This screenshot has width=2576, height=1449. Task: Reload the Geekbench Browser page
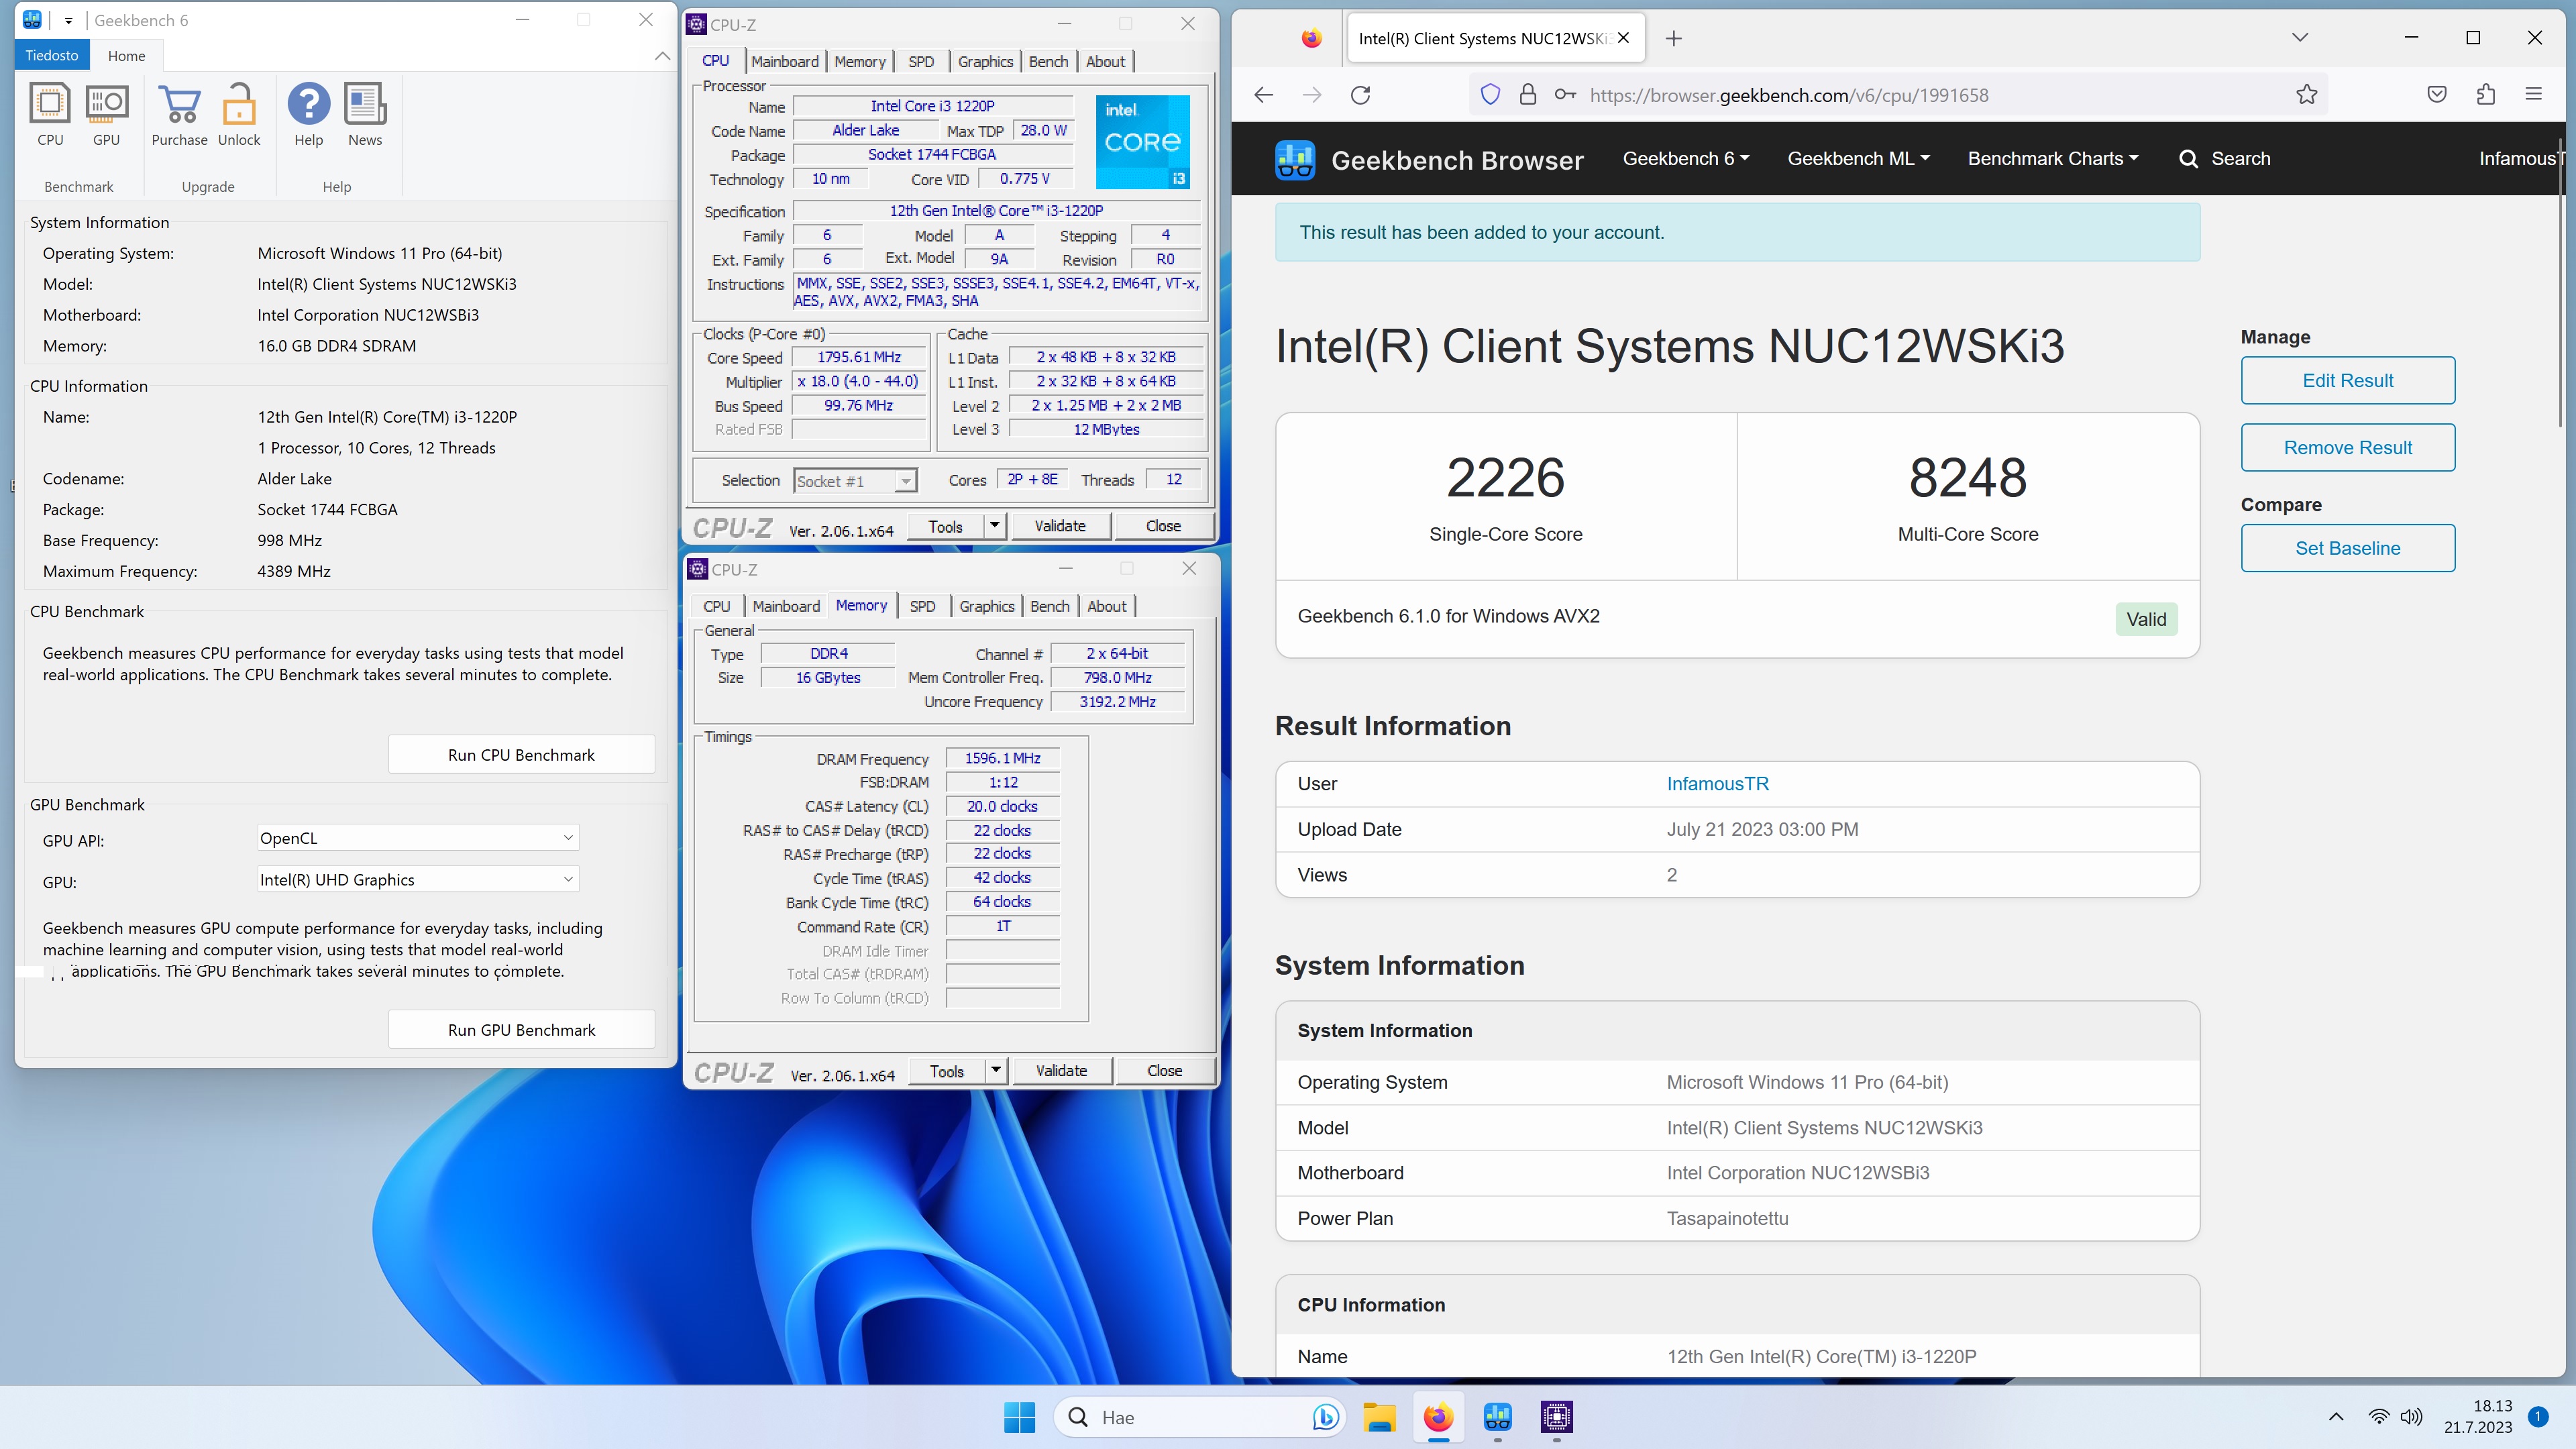(x=1361, y=95)
